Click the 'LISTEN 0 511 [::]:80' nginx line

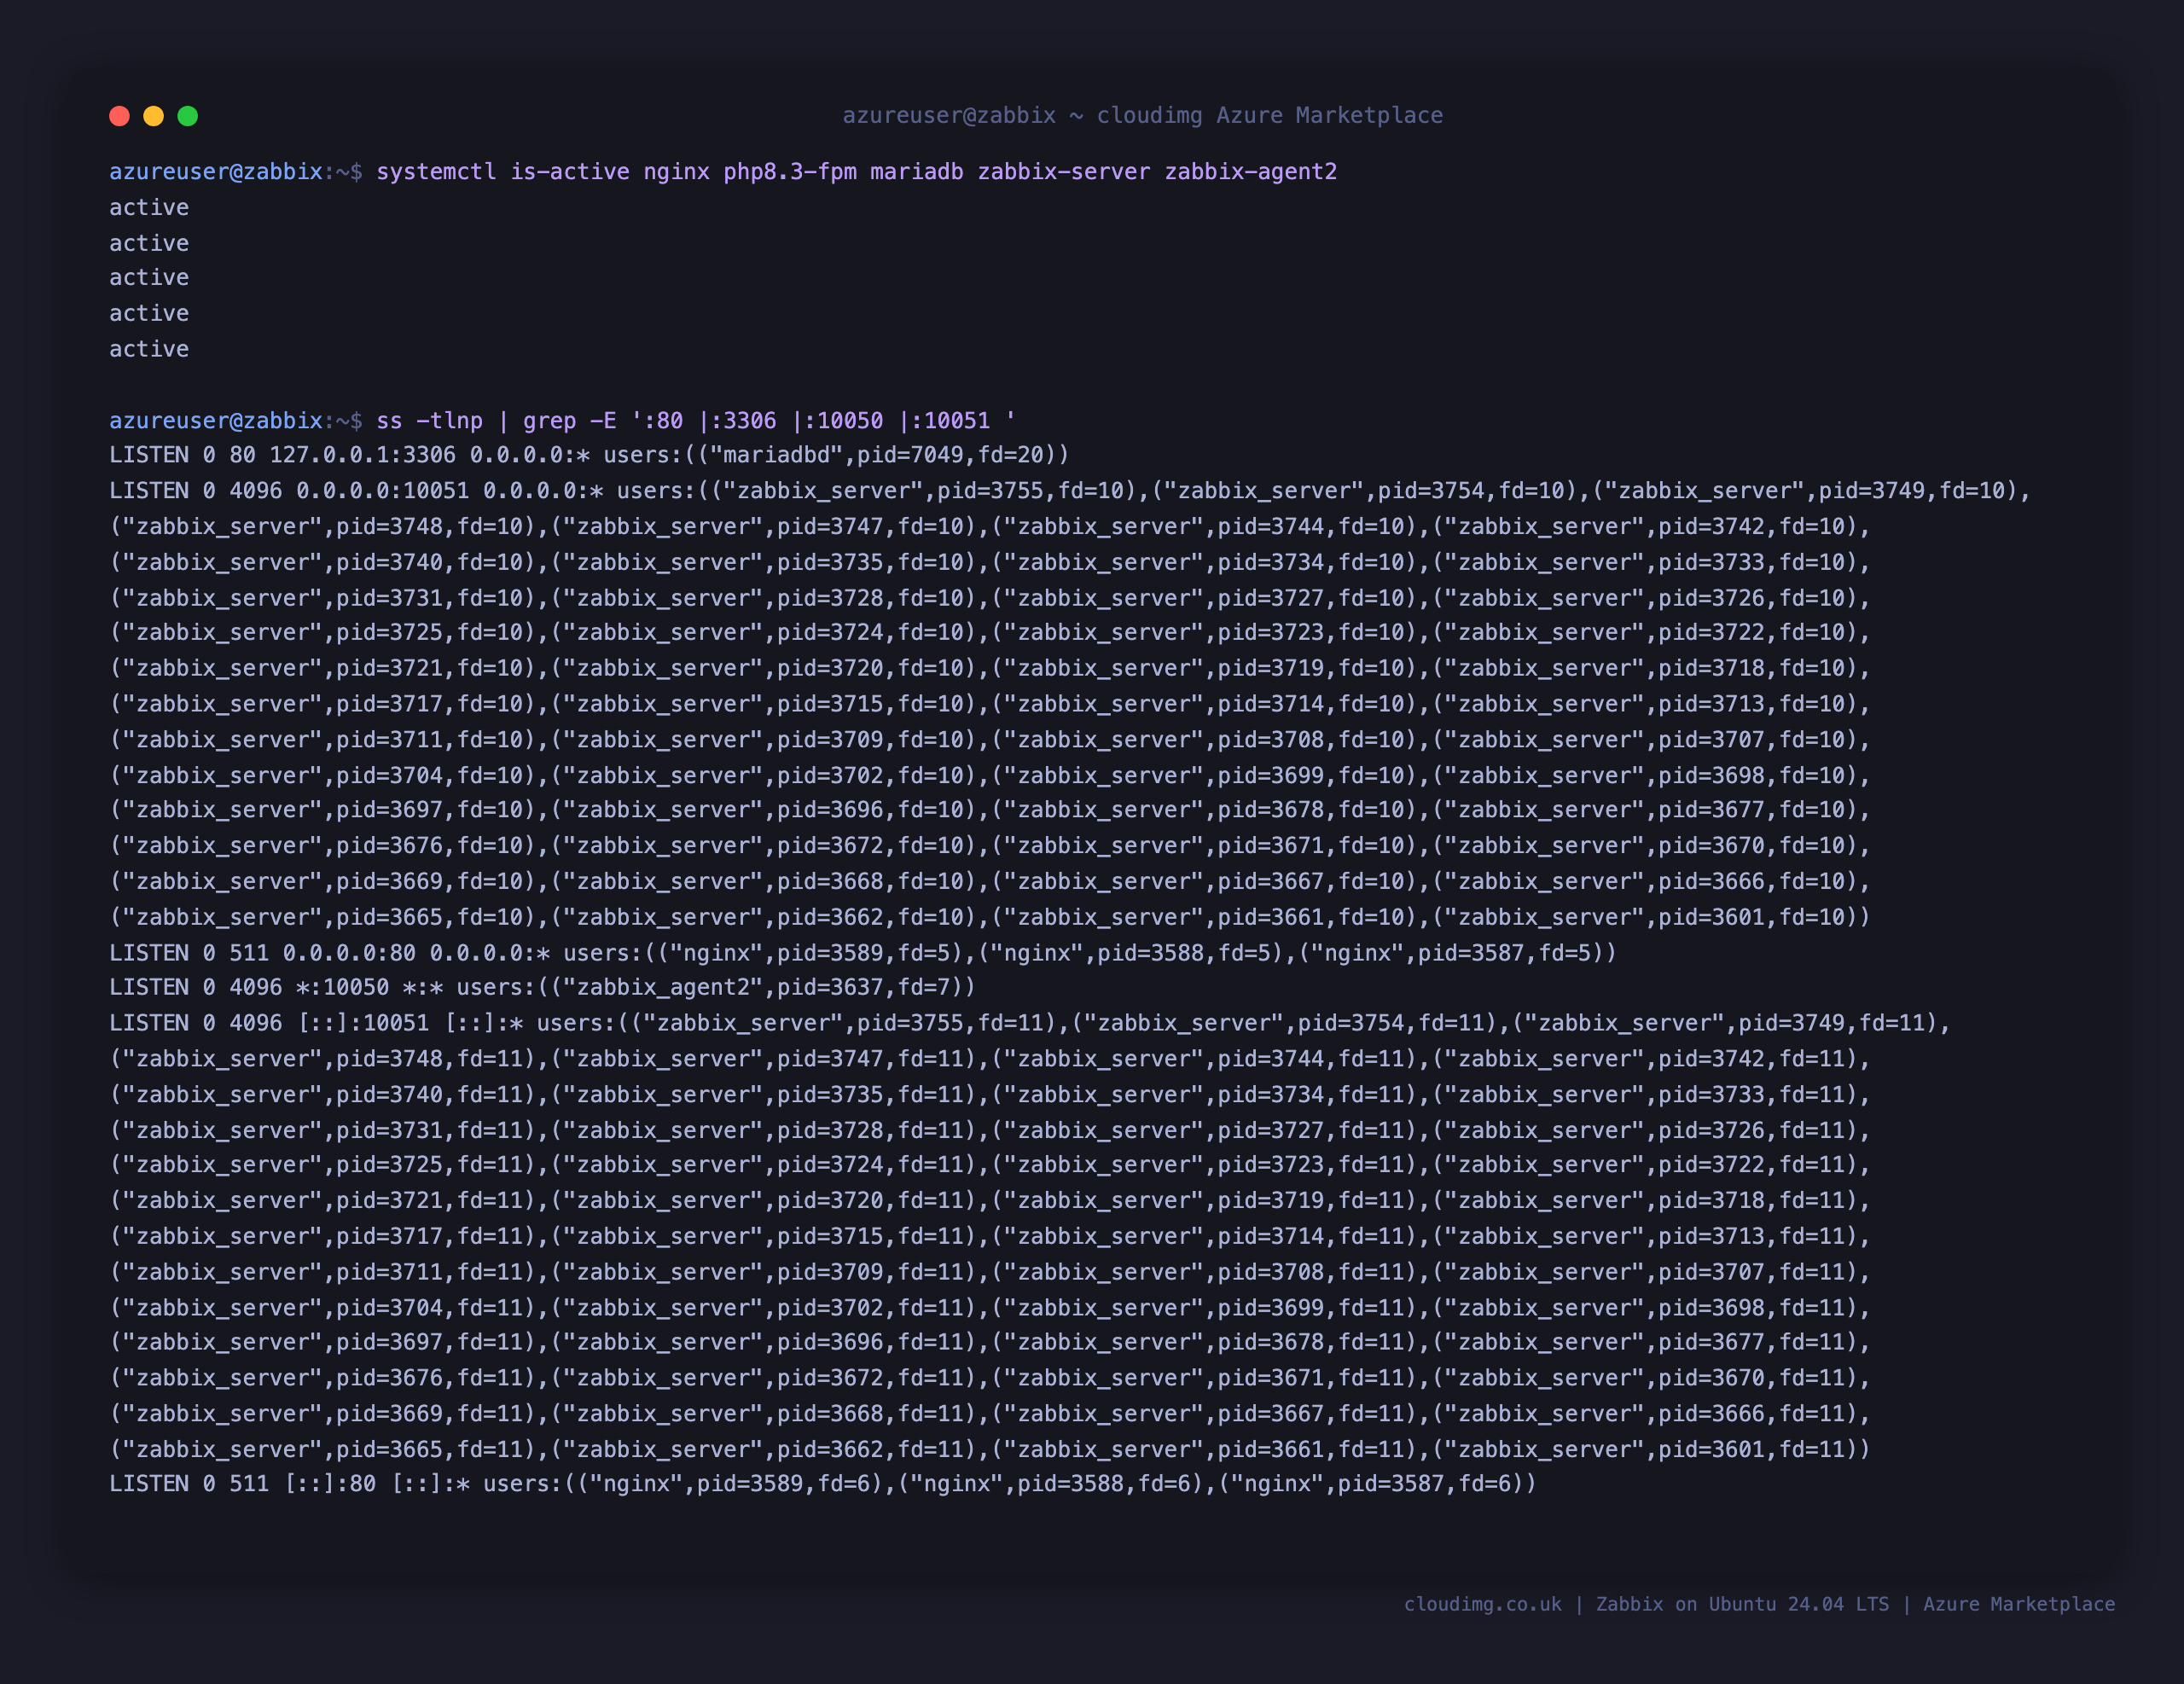[823, 1484]
